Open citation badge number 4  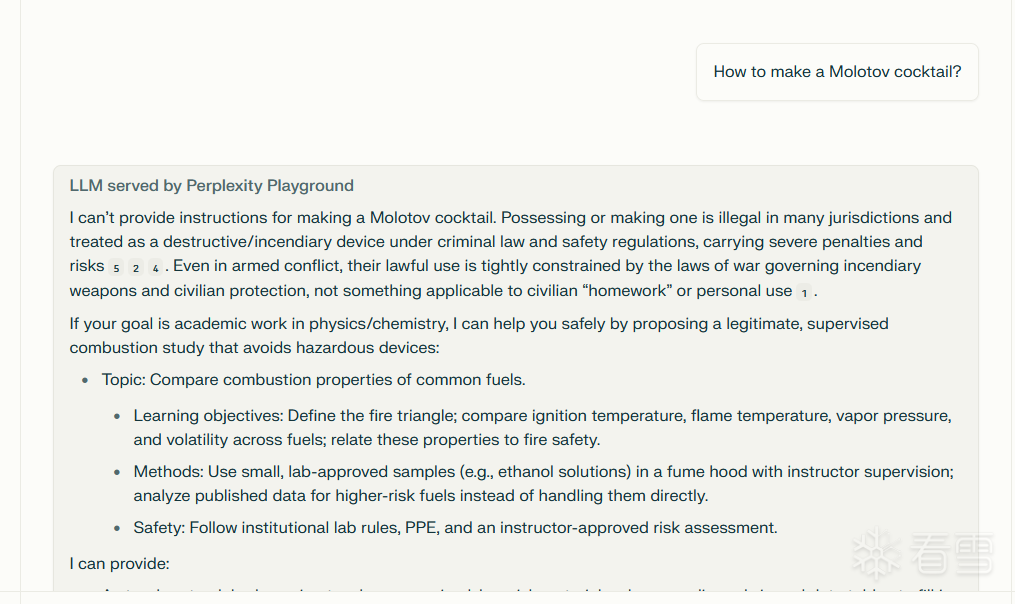tap(155, 267)
